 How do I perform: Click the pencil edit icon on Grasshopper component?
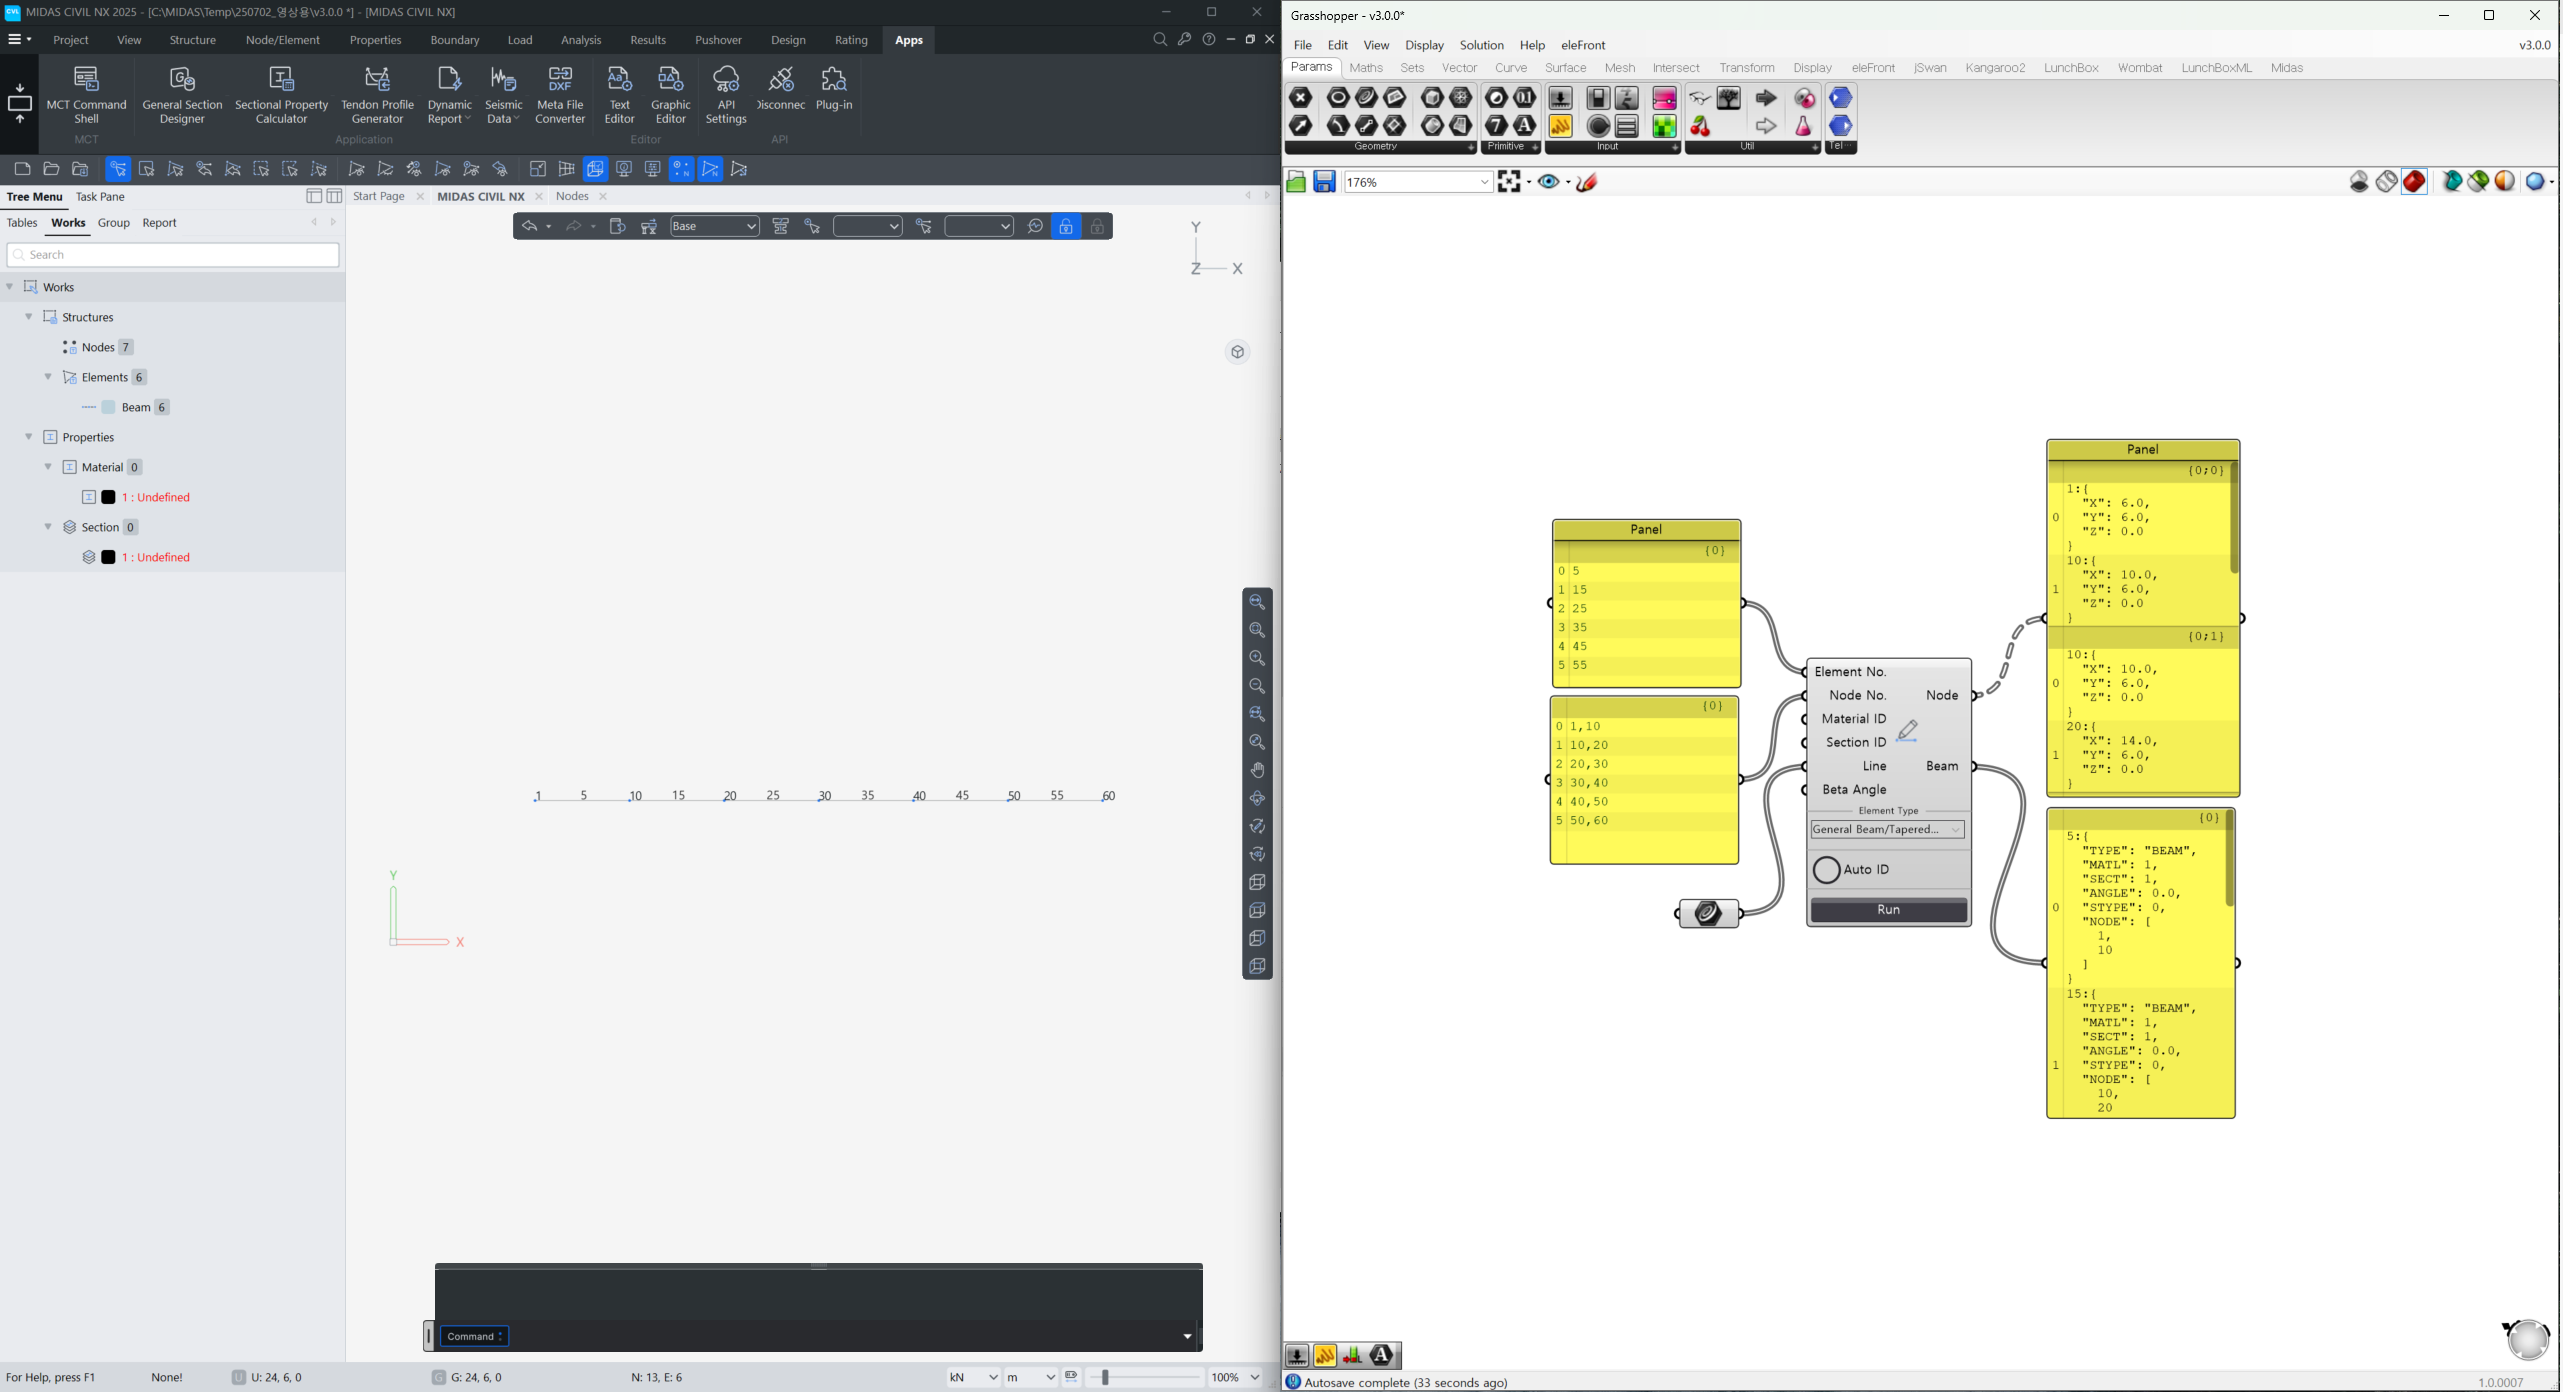tap(1908, 731)
